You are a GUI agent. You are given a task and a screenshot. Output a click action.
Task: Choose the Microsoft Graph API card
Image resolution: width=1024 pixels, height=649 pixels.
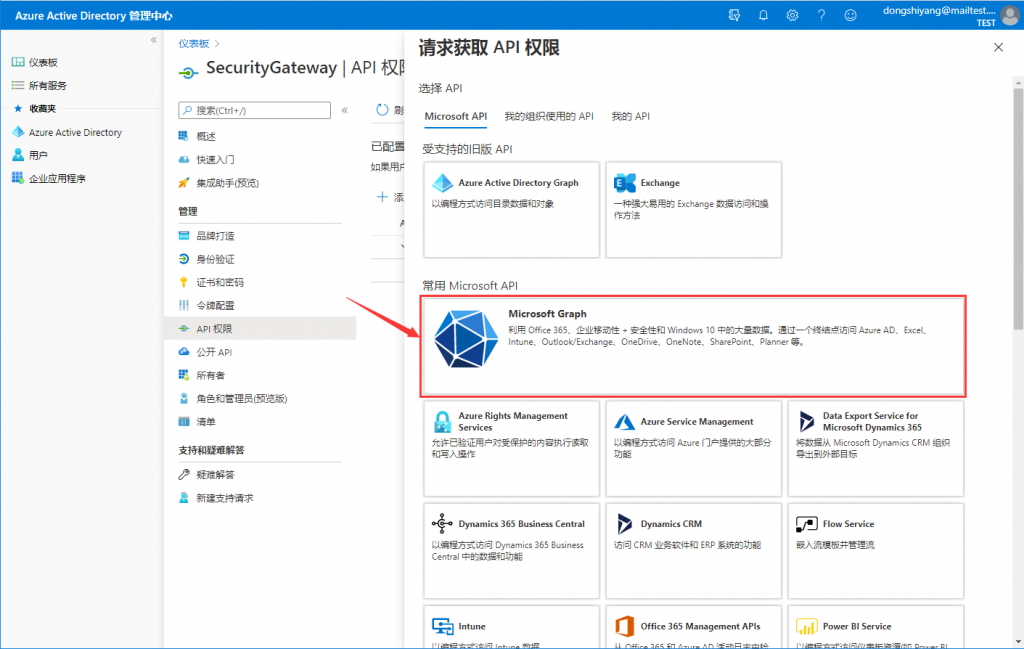click(x=693, y=346)
